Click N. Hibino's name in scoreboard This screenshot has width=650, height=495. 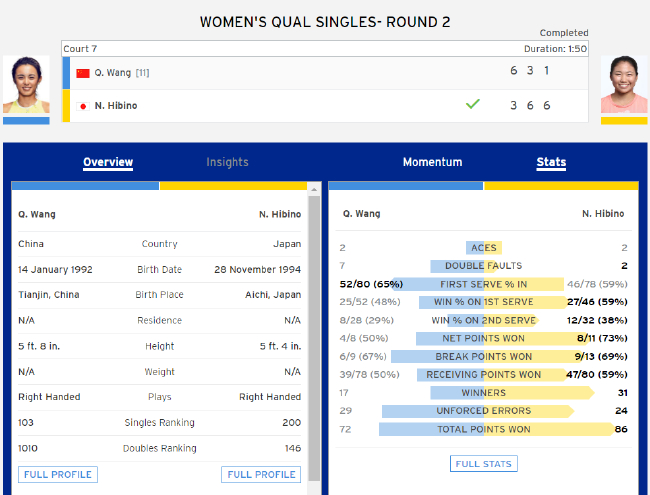coord(116,105)
